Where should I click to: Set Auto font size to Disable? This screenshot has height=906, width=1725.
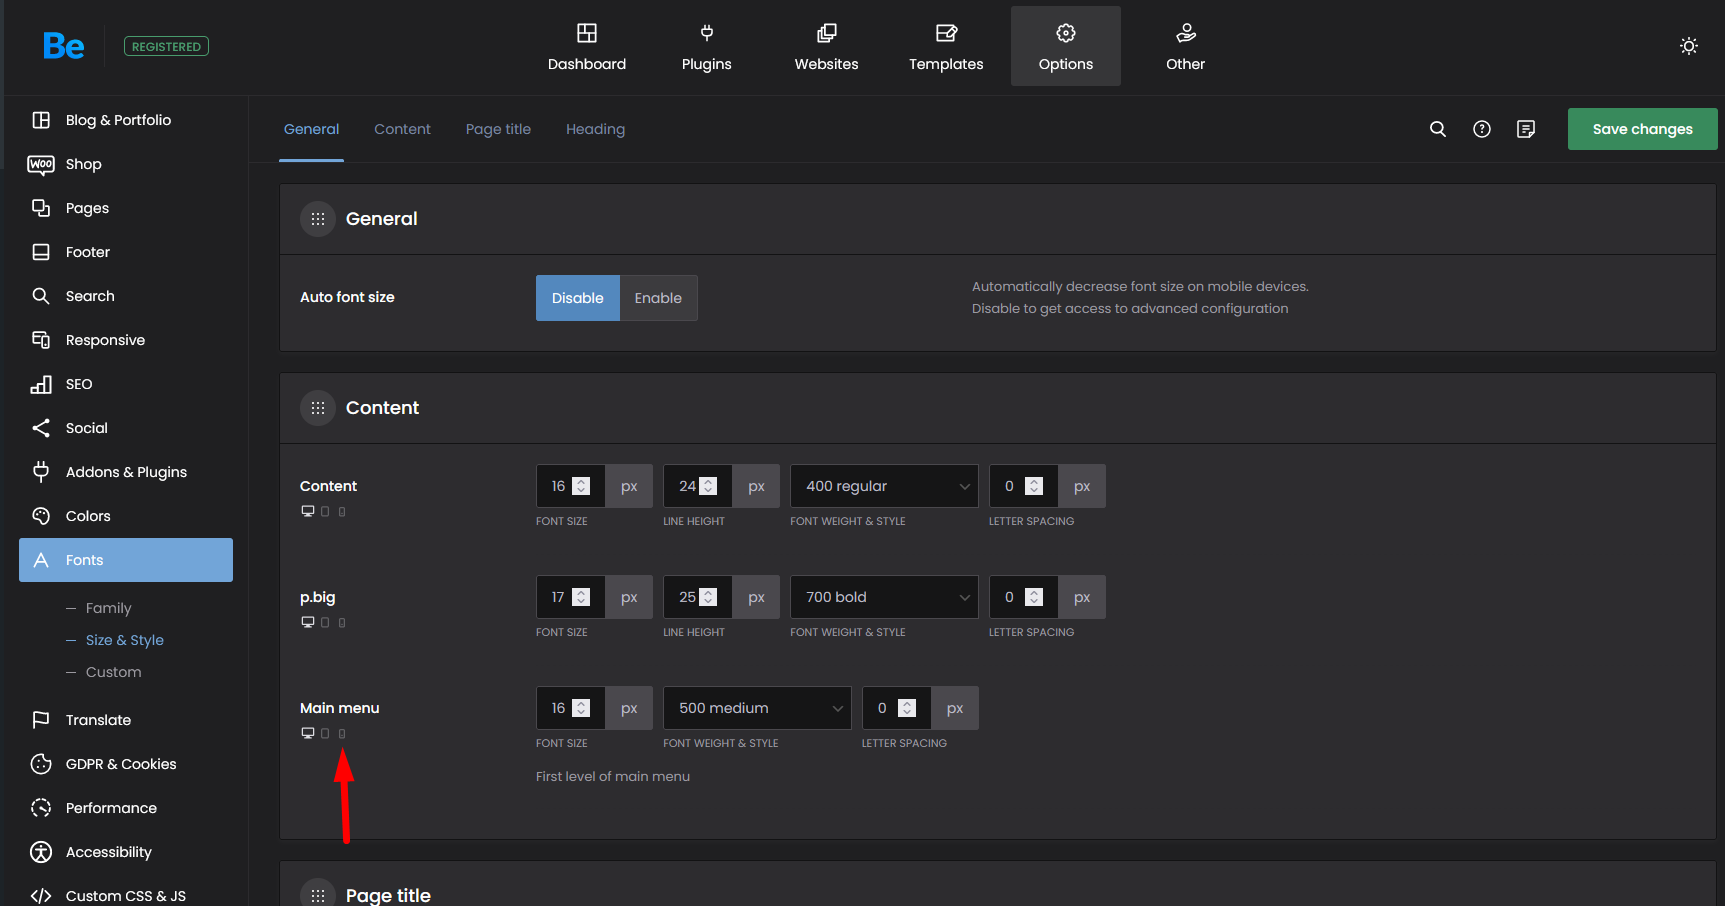[x=578, y=298]
